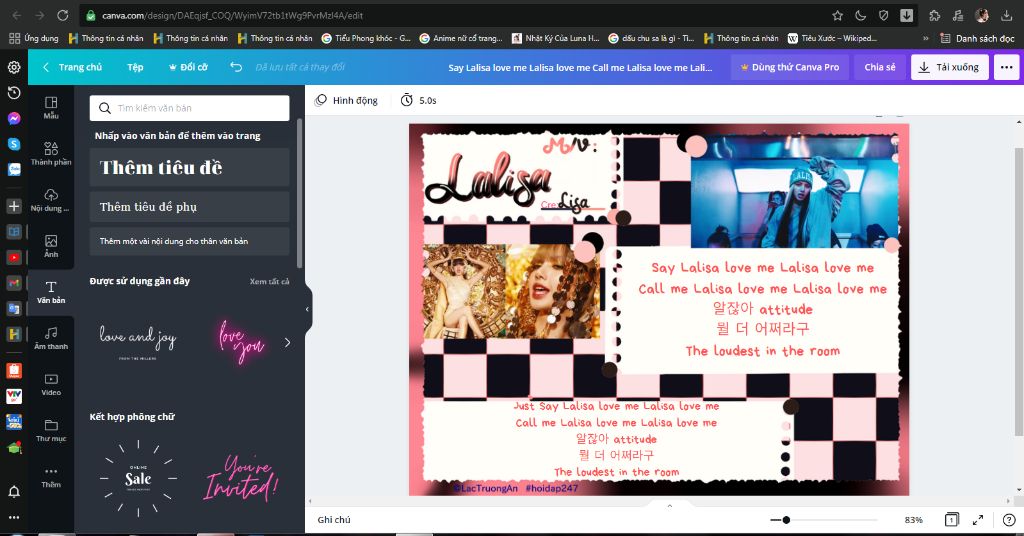This screenshot has height=536, width=1024.
Task: Open the three-dot more menu in header
Action: (1006, 67)
